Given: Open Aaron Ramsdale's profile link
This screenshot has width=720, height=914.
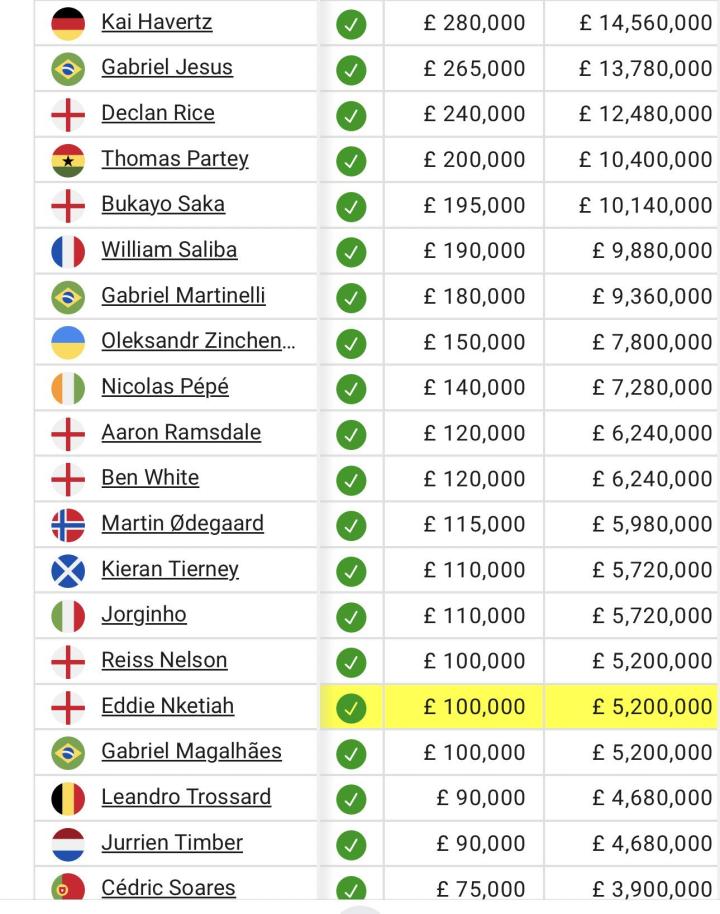Looking at the screenshot, I should (x=181, y=433).
